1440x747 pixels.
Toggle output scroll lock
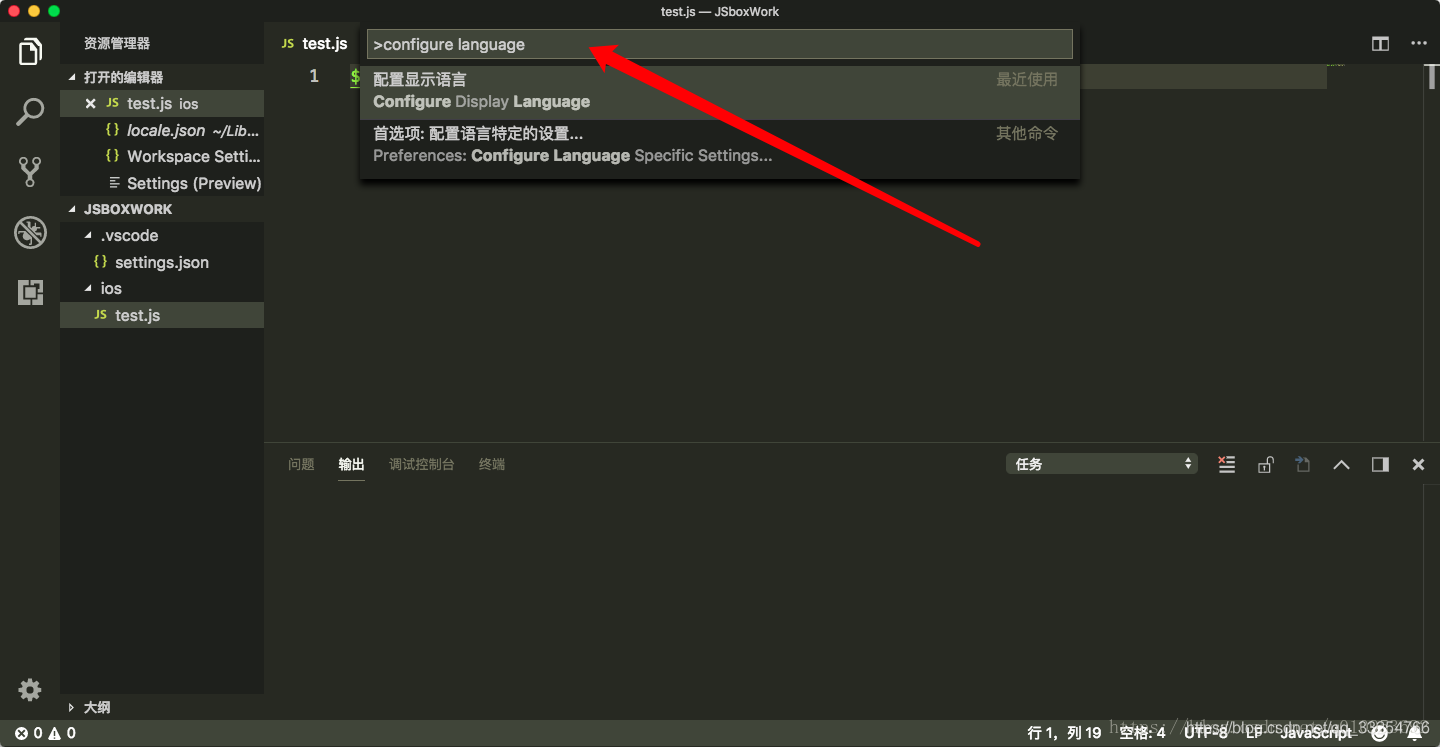tap(1265, 464)
